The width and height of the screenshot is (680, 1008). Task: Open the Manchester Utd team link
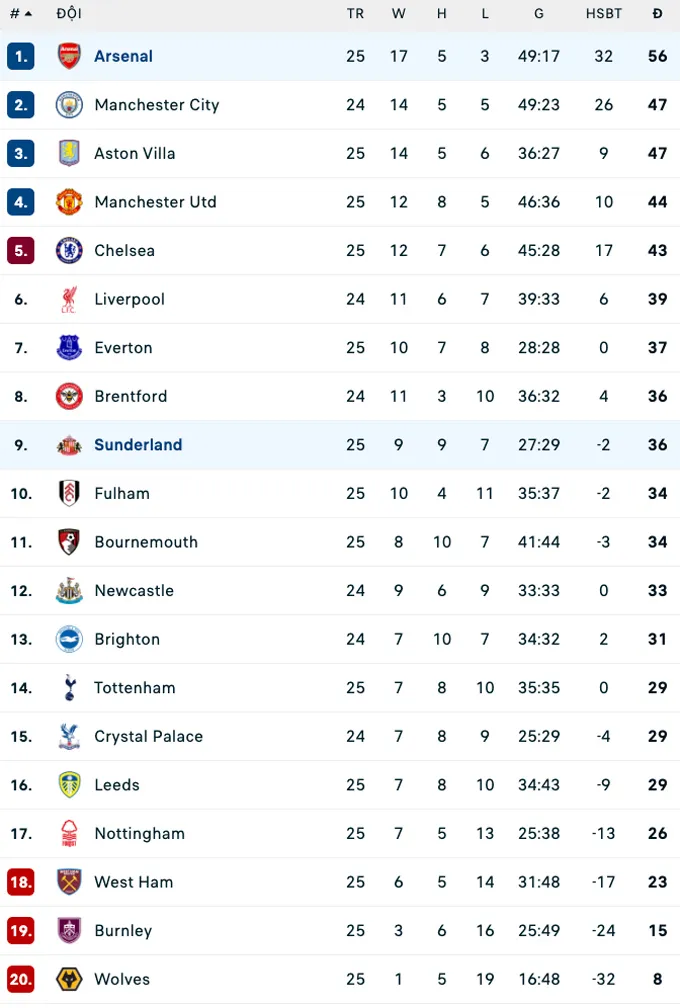coord(155,202)
